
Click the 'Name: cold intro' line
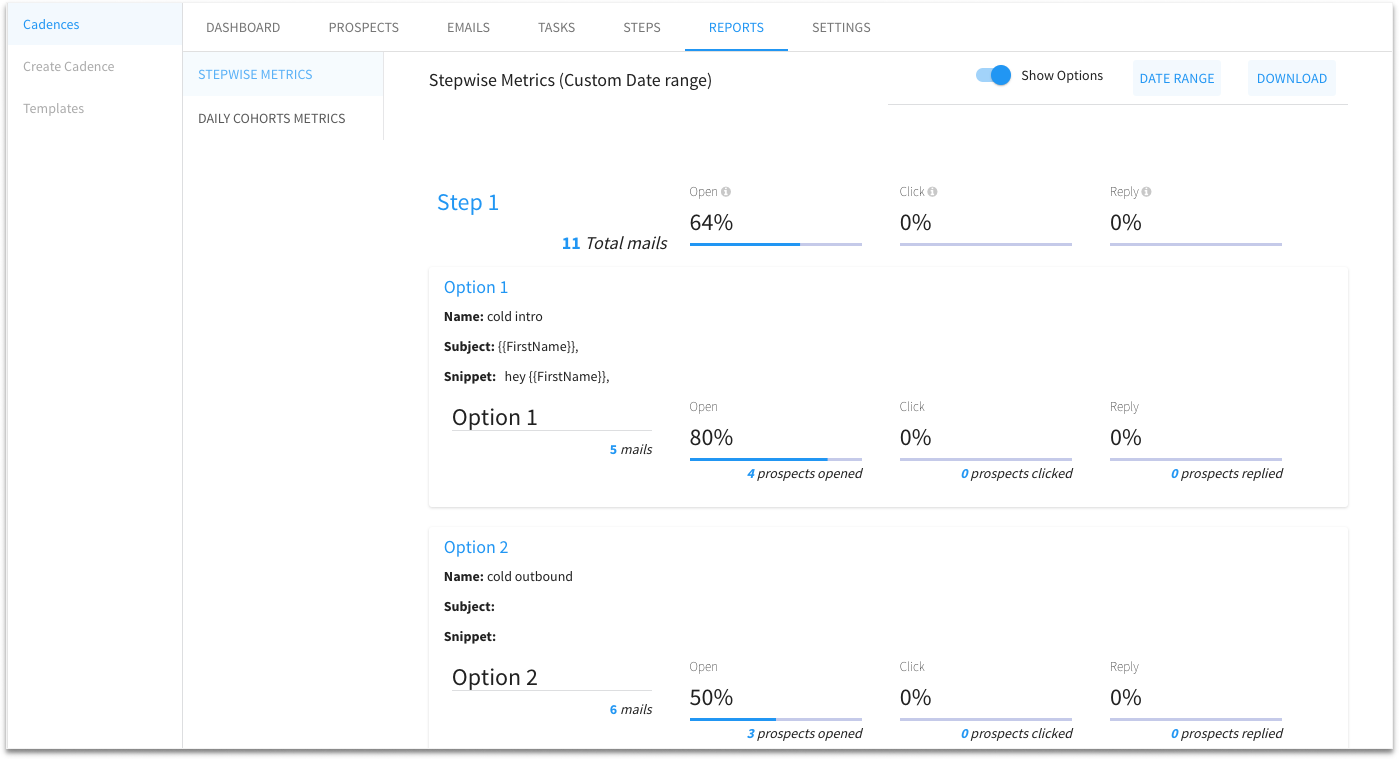click(493, 317)
